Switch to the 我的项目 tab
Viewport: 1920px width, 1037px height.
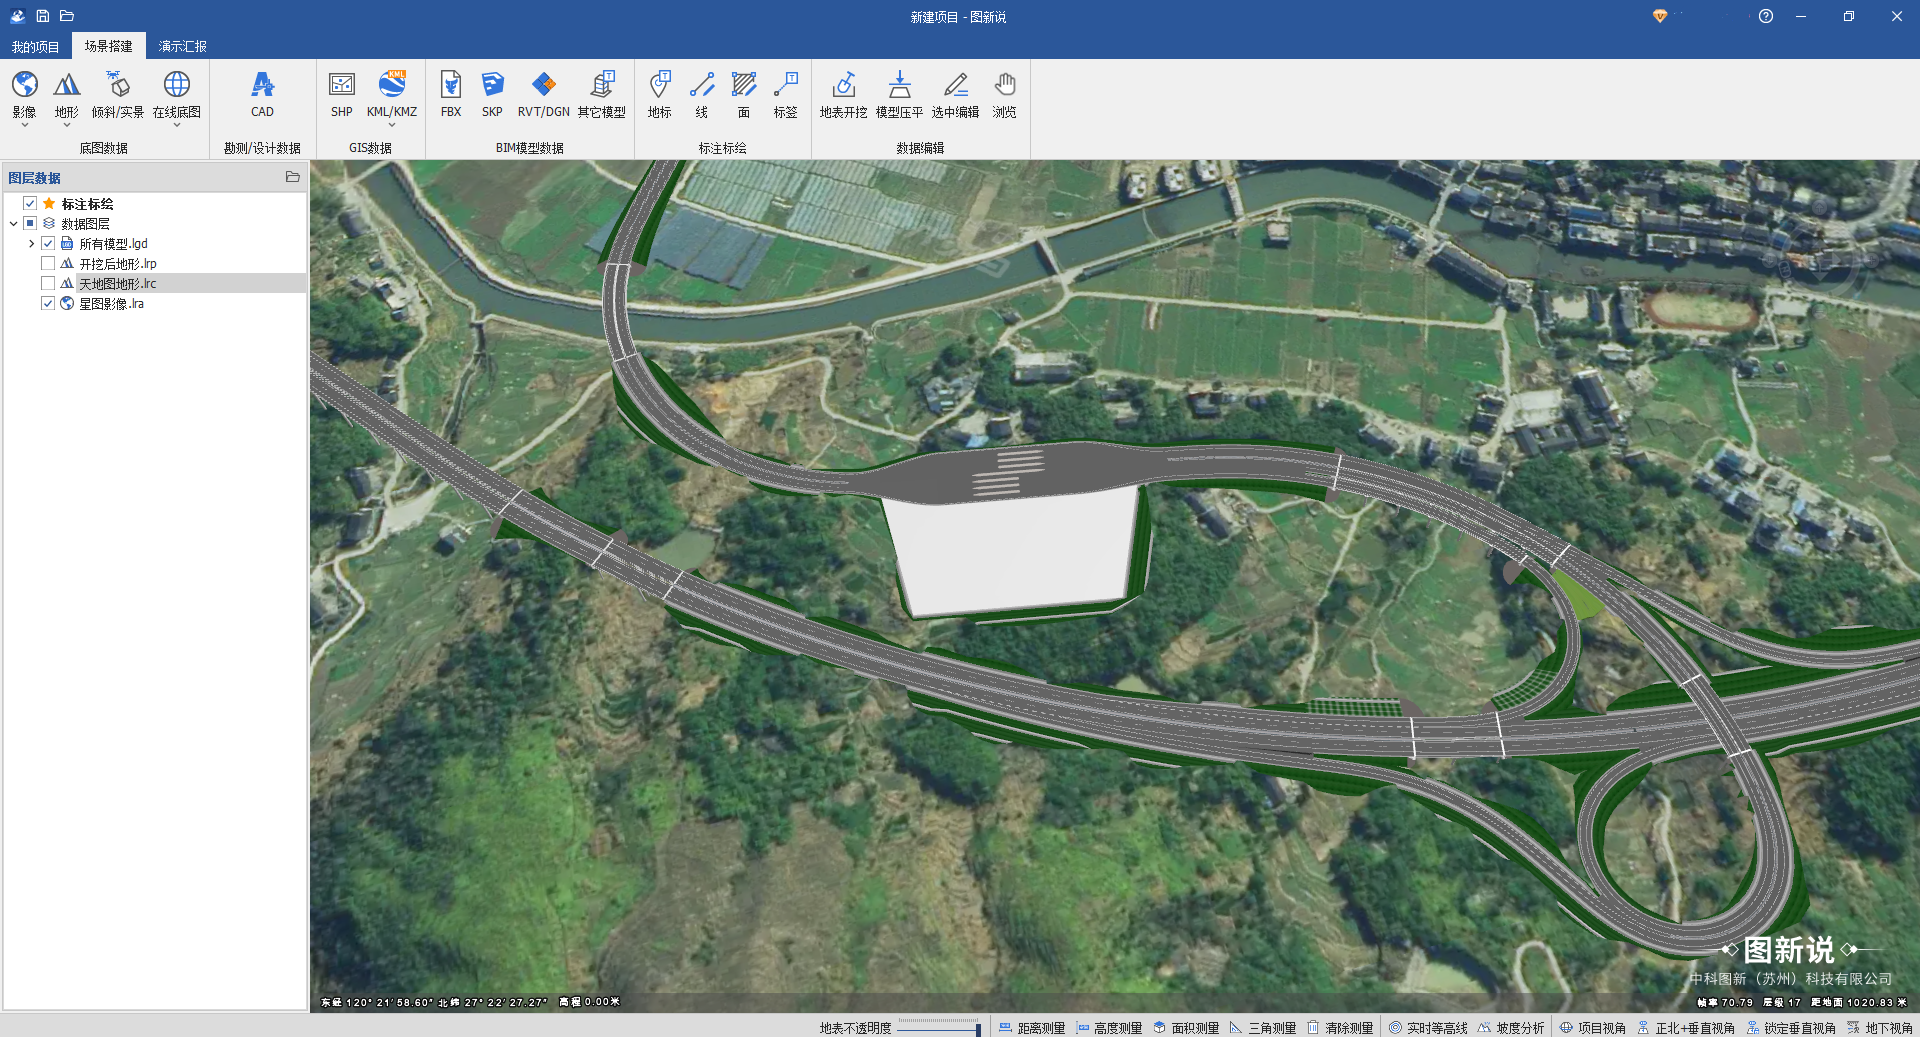pyautogui.click(x=35, y=47)
